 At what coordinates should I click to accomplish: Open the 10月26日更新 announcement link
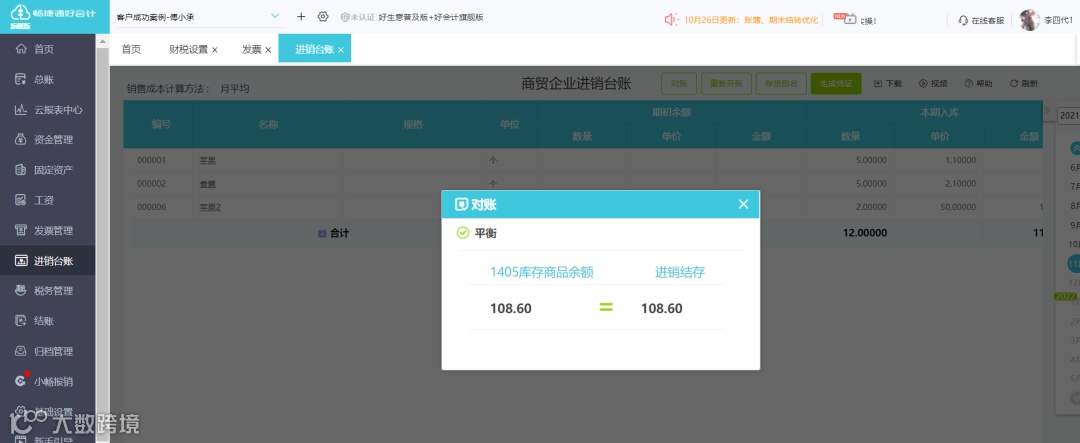tap(751, 20)
